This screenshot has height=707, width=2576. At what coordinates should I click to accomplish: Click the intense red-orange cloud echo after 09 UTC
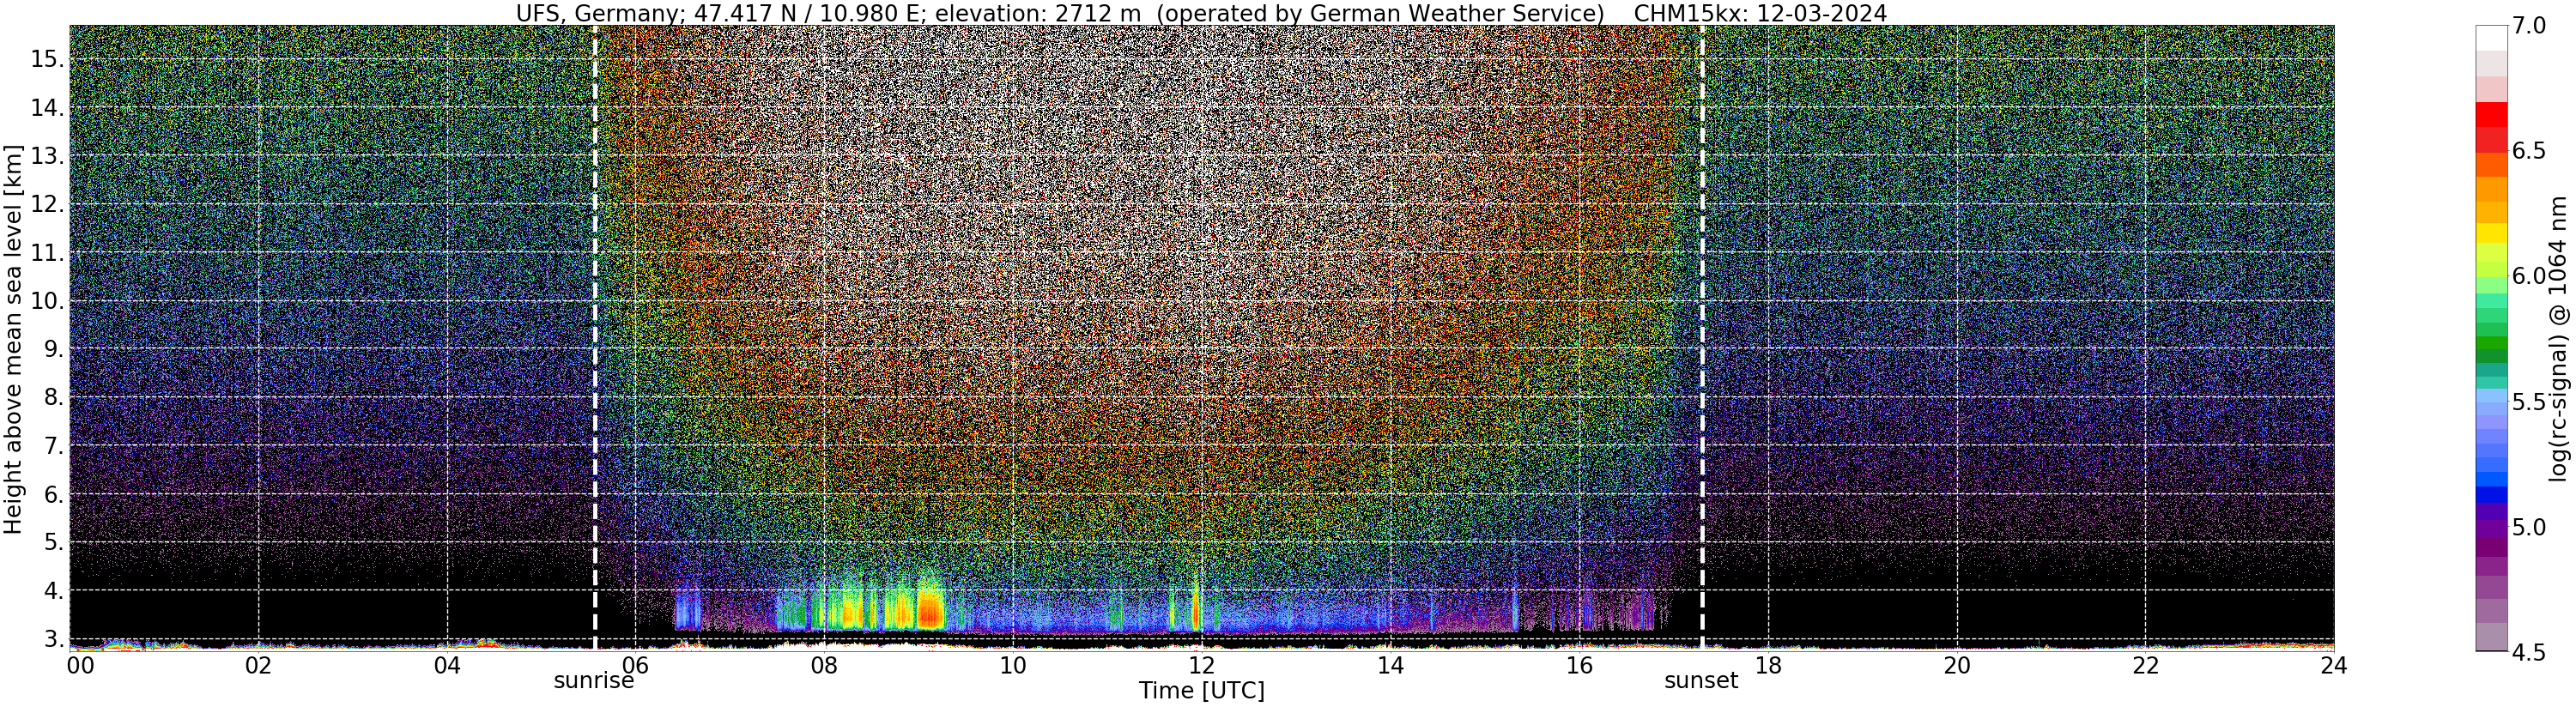tap(930, 608)
